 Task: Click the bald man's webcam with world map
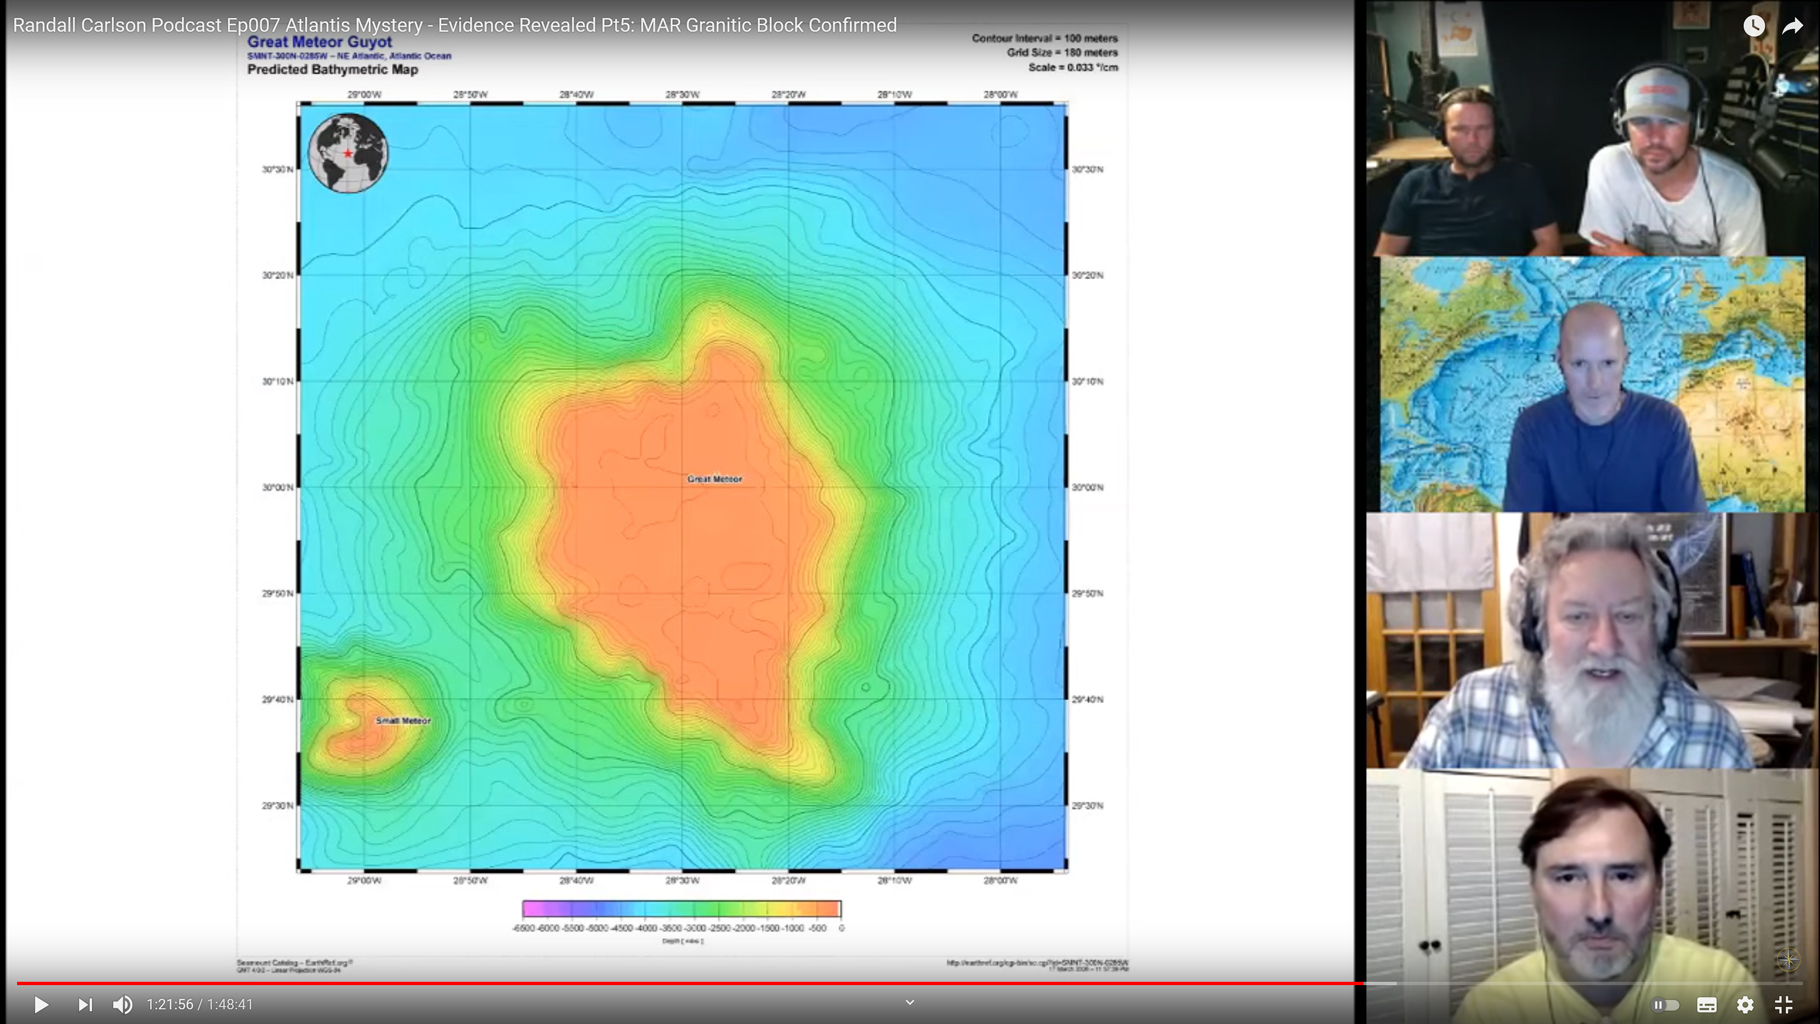click(x=1592, y=385)
